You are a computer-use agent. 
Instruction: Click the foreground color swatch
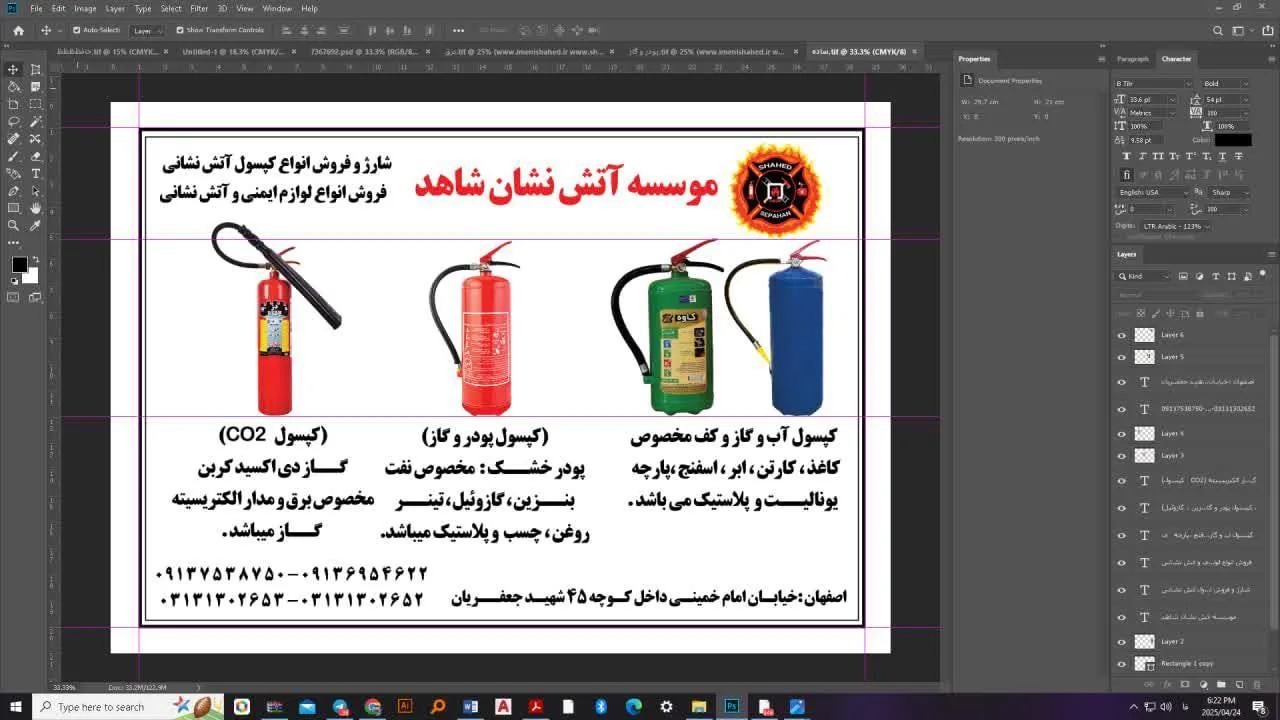pyautogui.click(x=19, y=264)
